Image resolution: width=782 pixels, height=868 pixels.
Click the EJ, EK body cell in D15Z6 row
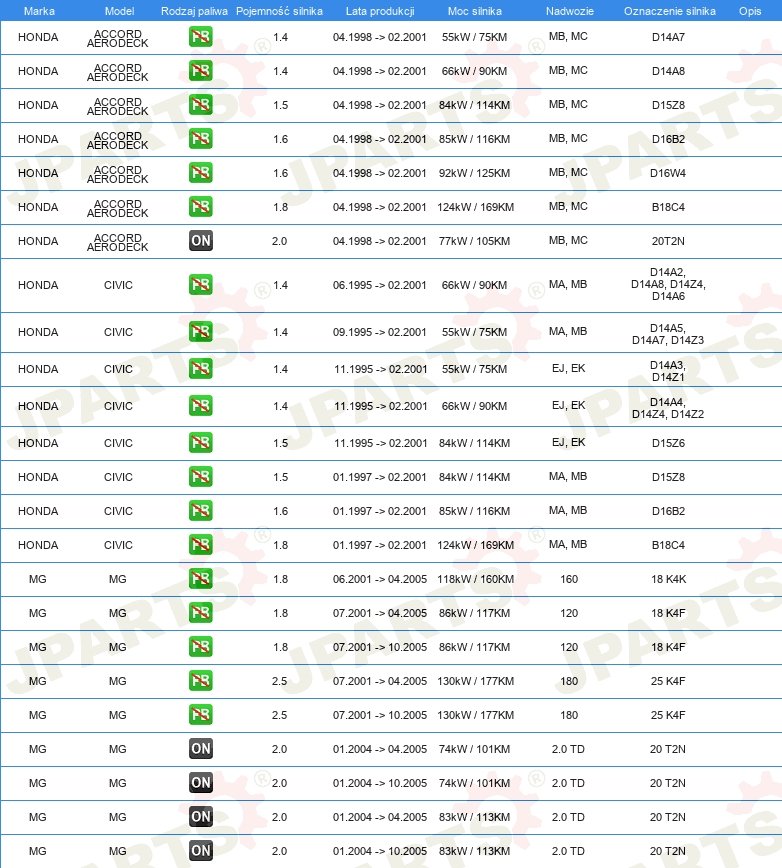pos(568,443)
